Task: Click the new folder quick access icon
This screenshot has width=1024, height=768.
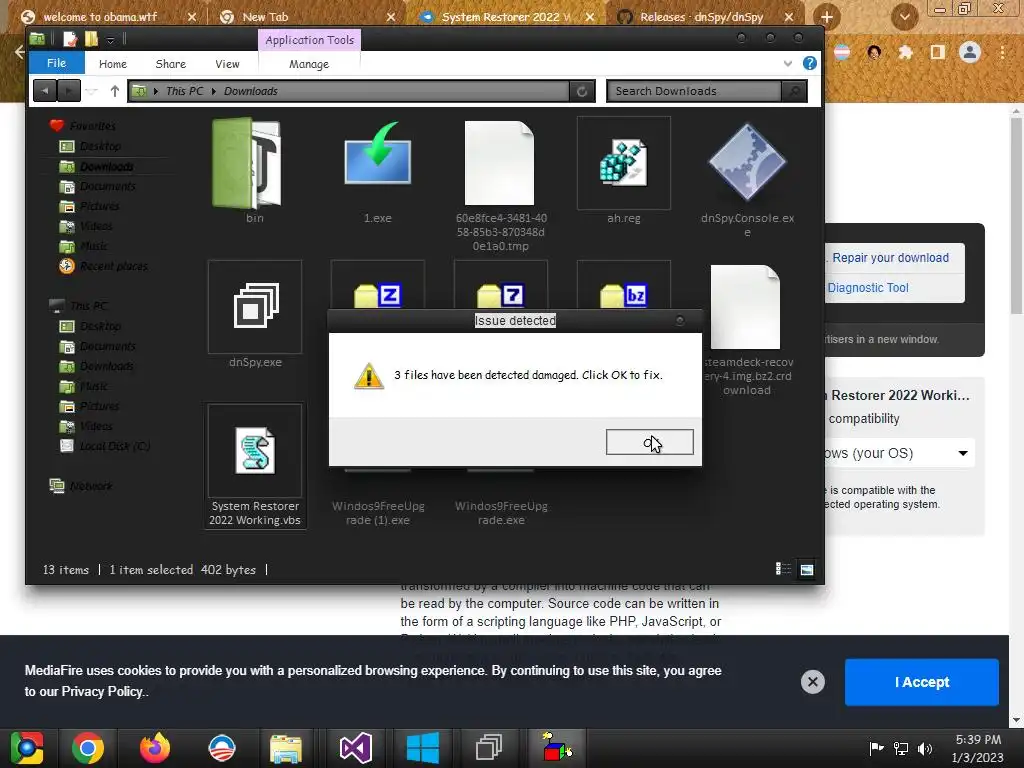Action: [x=91, y=39]
